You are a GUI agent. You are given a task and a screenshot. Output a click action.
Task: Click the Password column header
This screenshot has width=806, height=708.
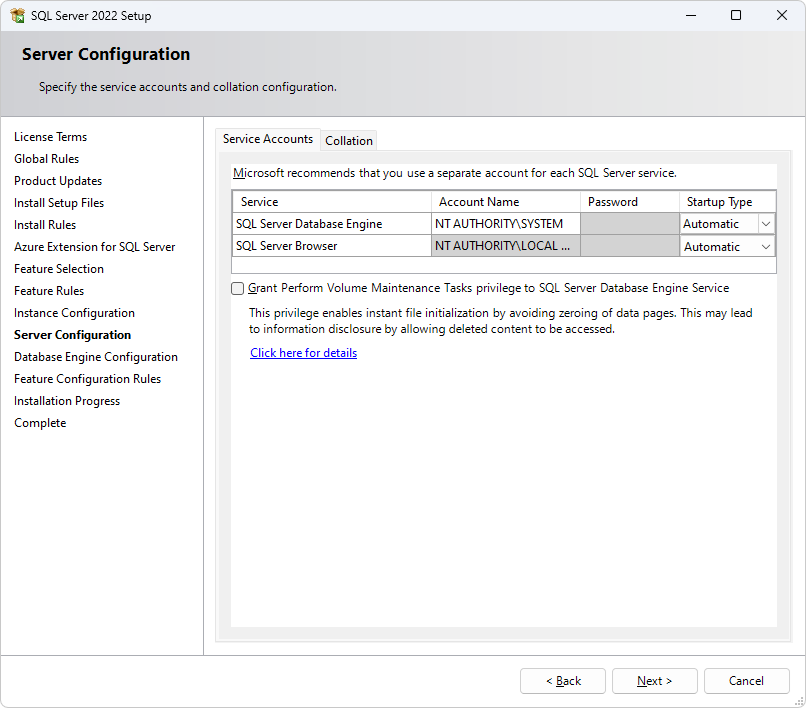pyautogui.click(x=630, y=202)
